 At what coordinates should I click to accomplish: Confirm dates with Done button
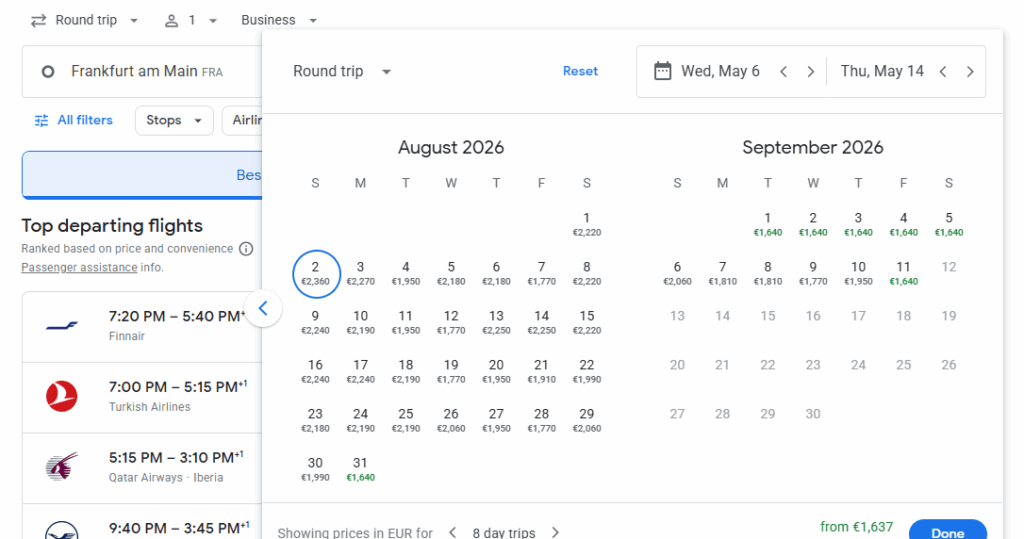pyautogui.click(x=946, y=531)
